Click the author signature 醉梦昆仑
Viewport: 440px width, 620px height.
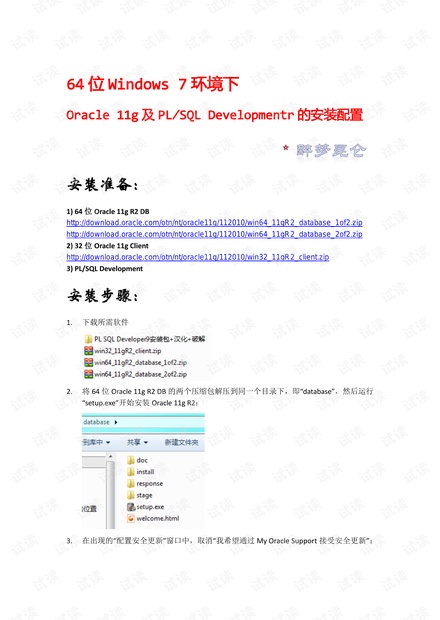point(331,150)
